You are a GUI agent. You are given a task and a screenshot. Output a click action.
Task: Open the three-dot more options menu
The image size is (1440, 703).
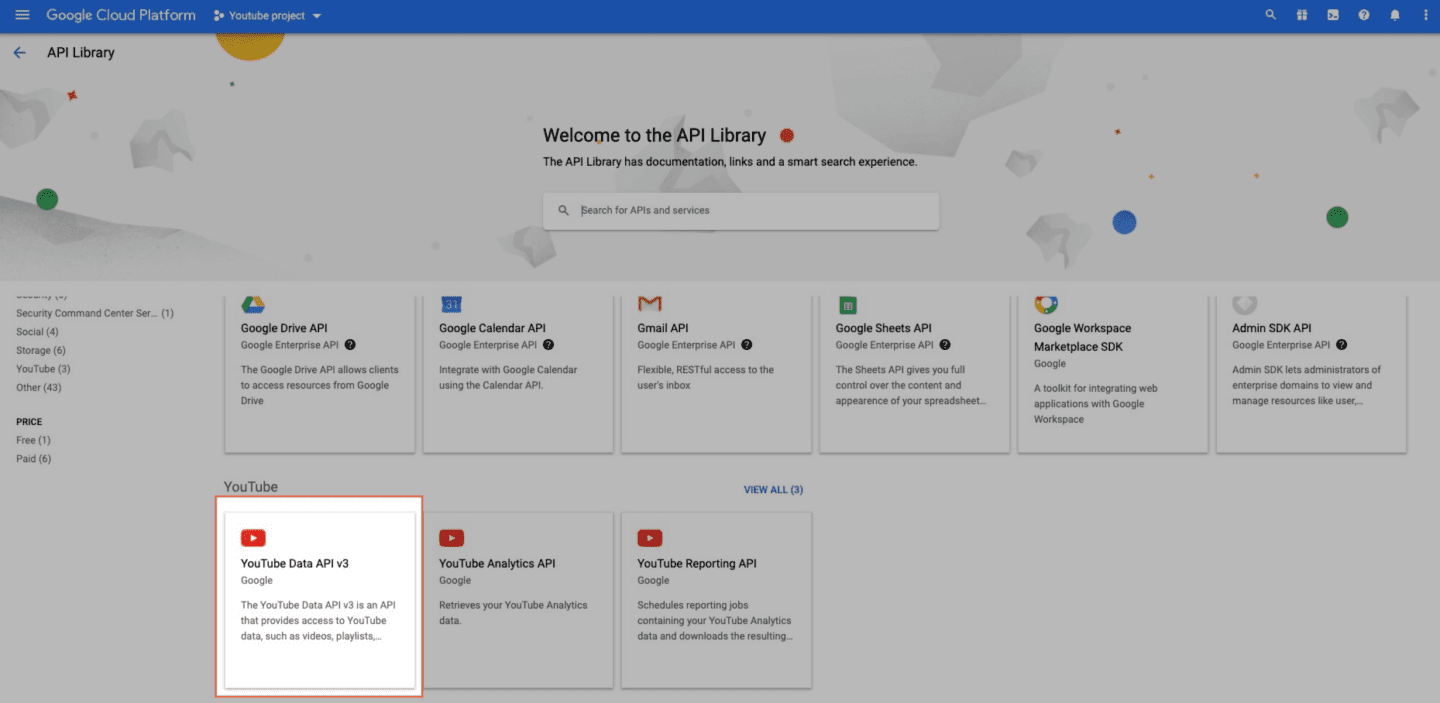(1425, 15)
